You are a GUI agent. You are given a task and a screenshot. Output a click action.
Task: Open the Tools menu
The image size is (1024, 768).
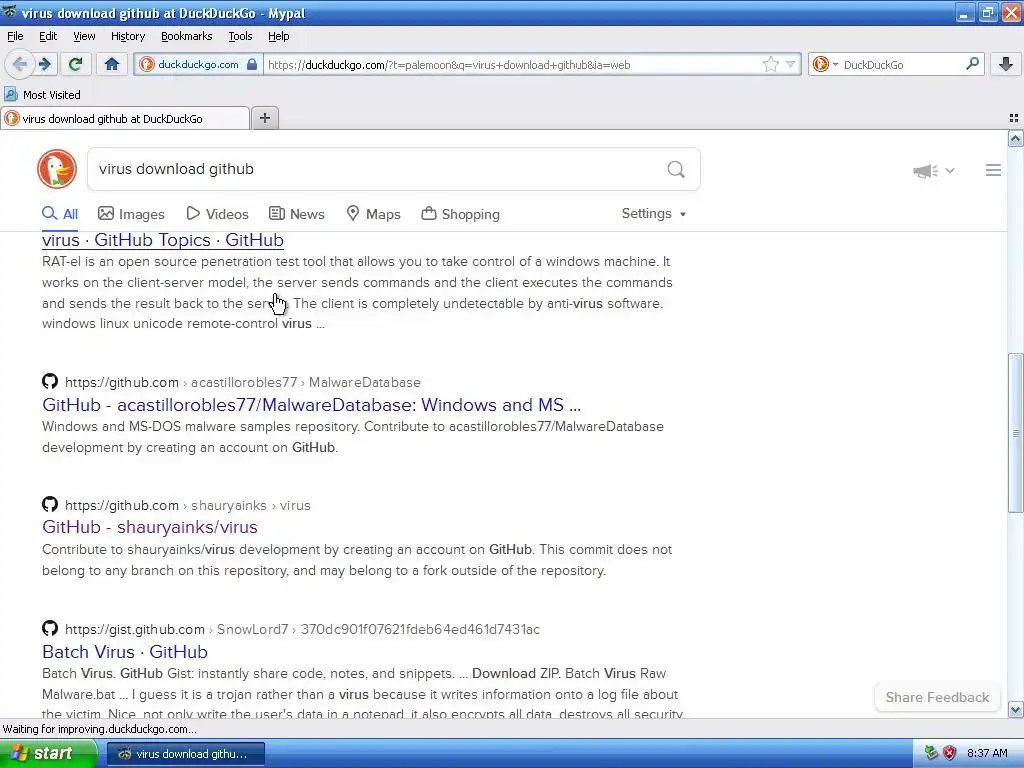(240, 36)
